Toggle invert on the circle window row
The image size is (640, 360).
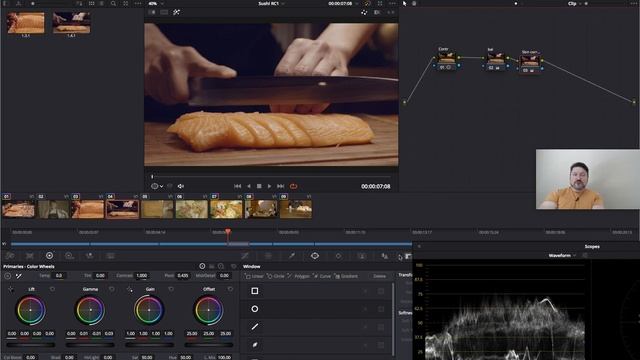pyautogui.click(x=365, y=309)
